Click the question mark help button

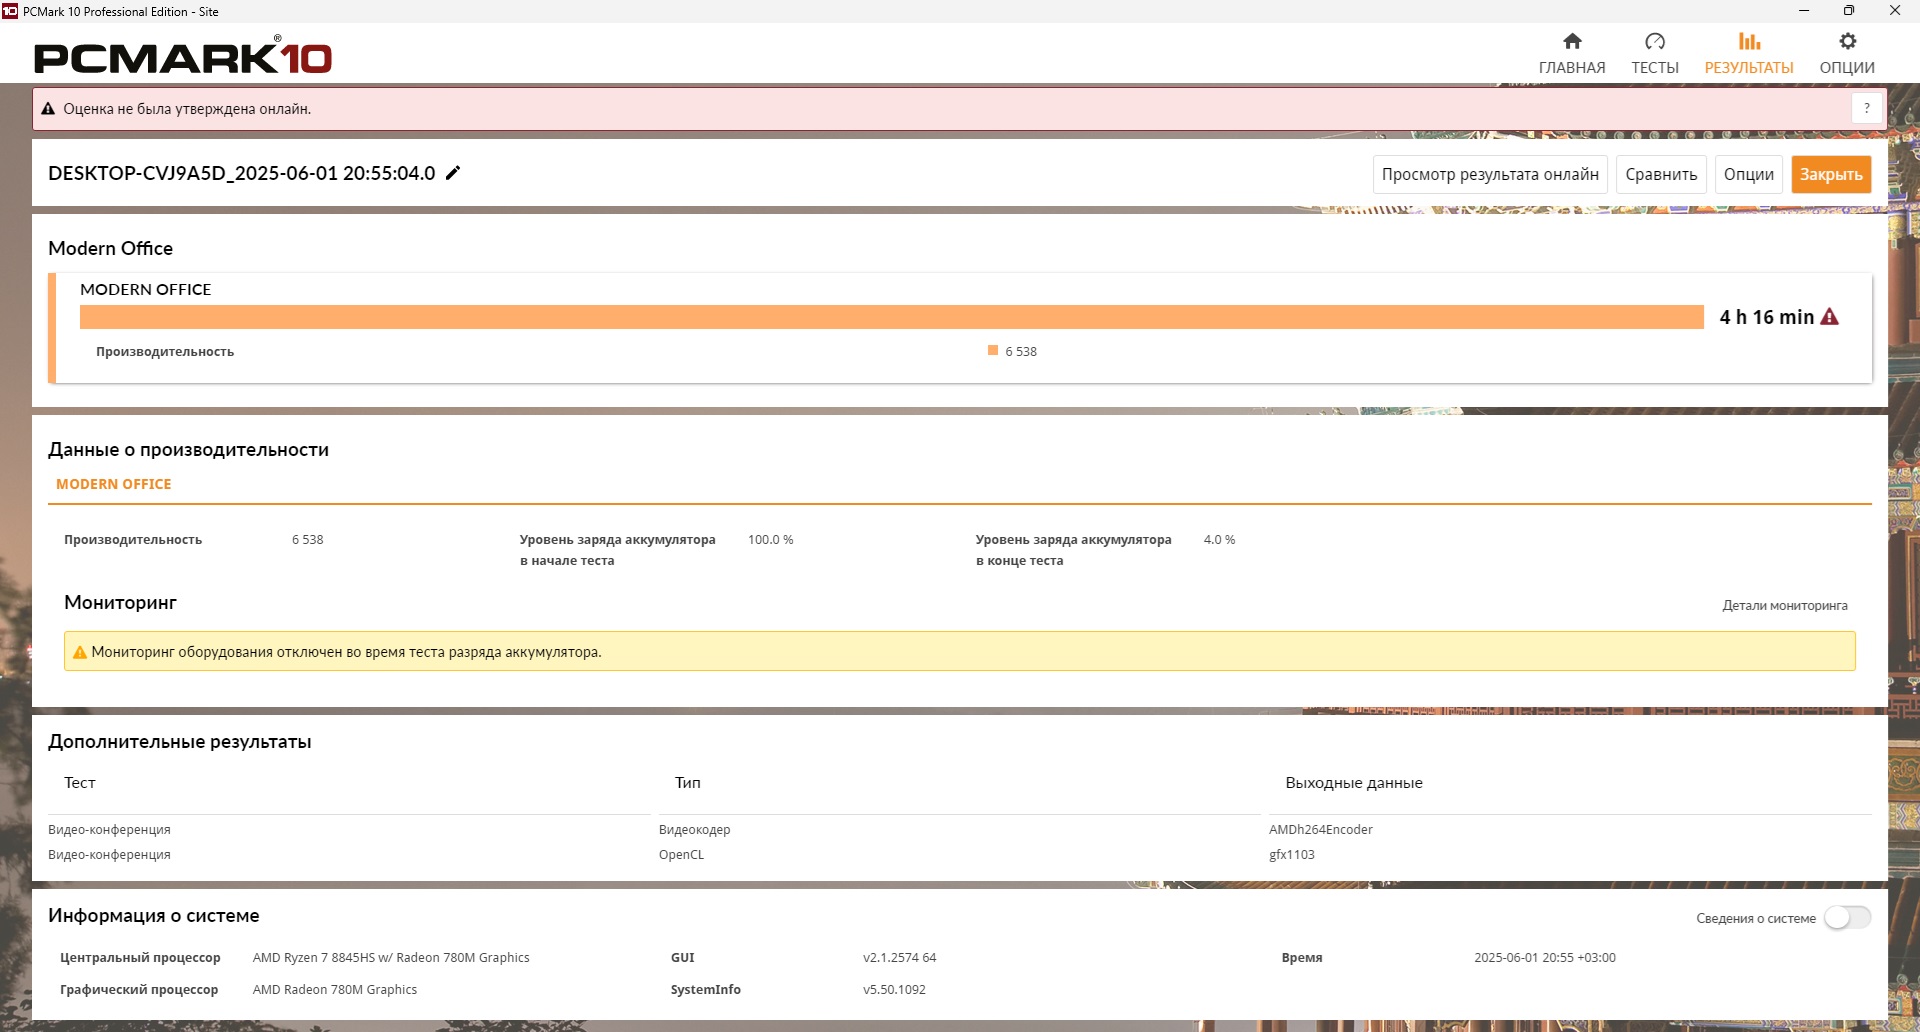coord(1867,108)
